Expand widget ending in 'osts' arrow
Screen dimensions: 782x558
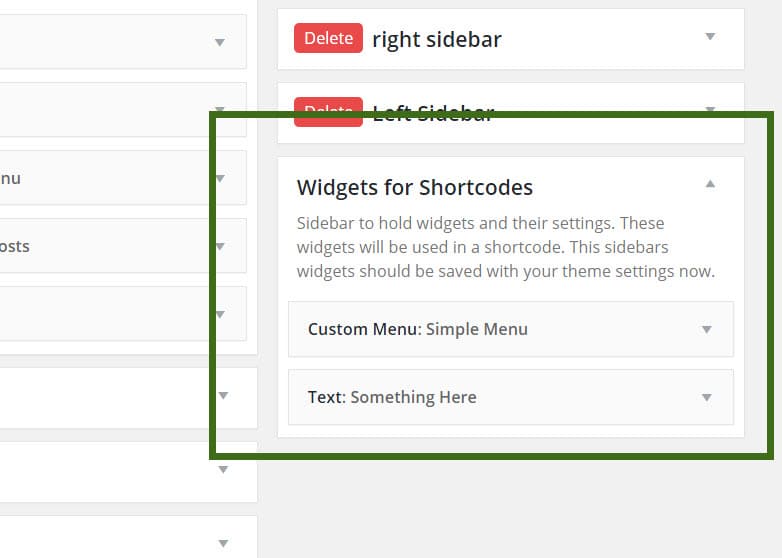220,246
